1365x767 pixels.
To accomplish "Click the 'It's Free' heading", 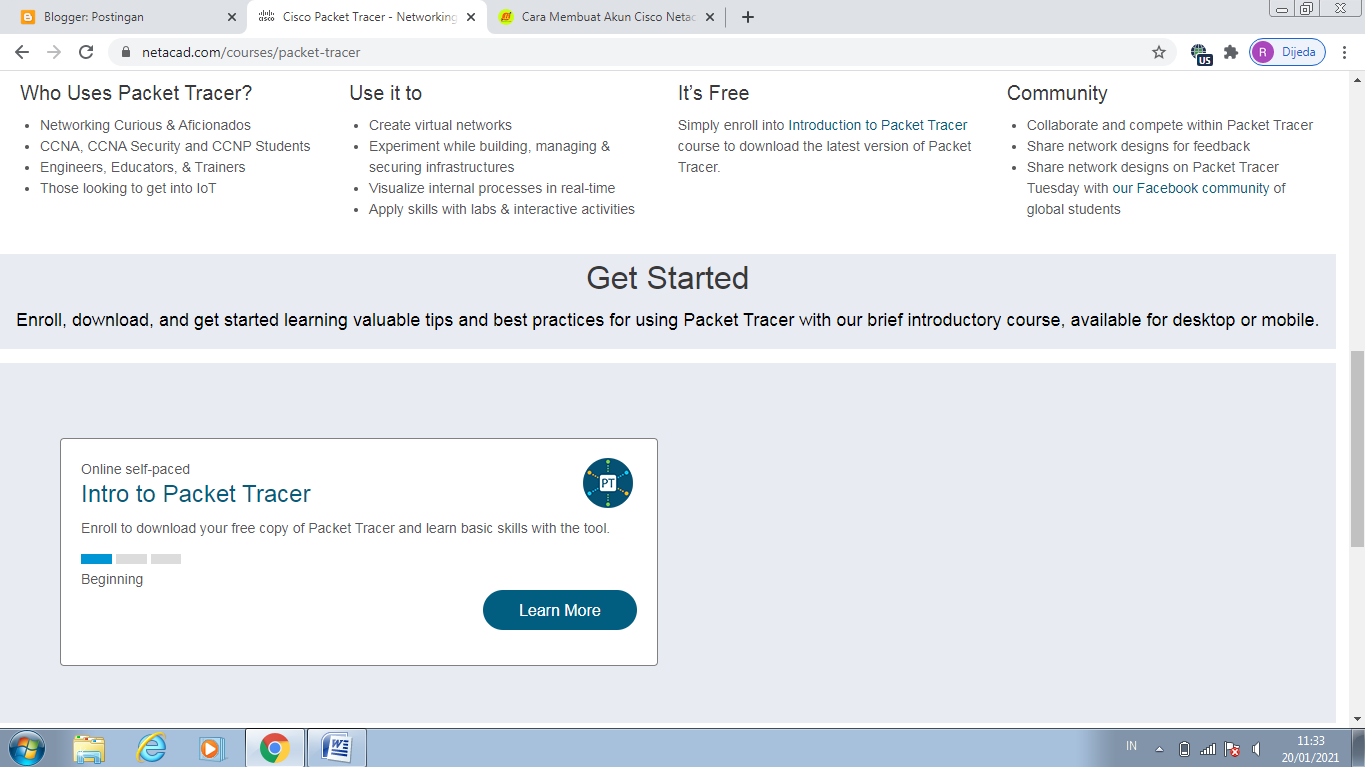I will (x=713, y=93).
